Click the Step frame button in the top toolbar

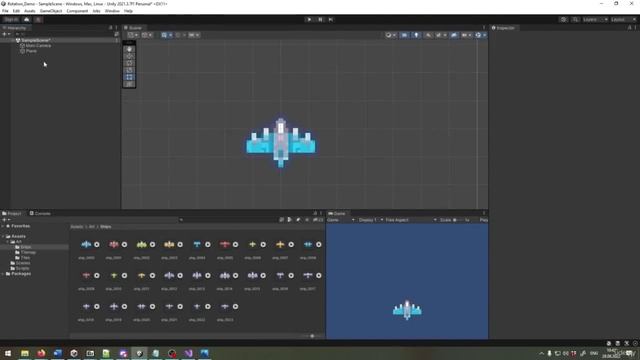pyautogui.click(x=331, y=20)
